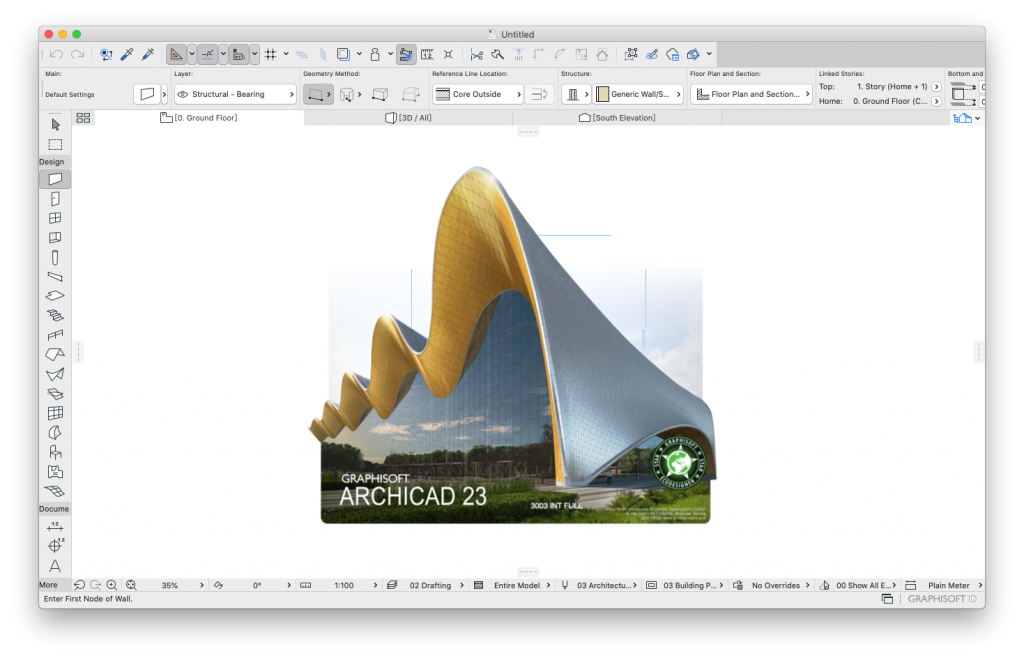The height and width of the screenshot is (660, 1024).
Task: Click the Split scissors icon
Action: [x=477, y=54]
